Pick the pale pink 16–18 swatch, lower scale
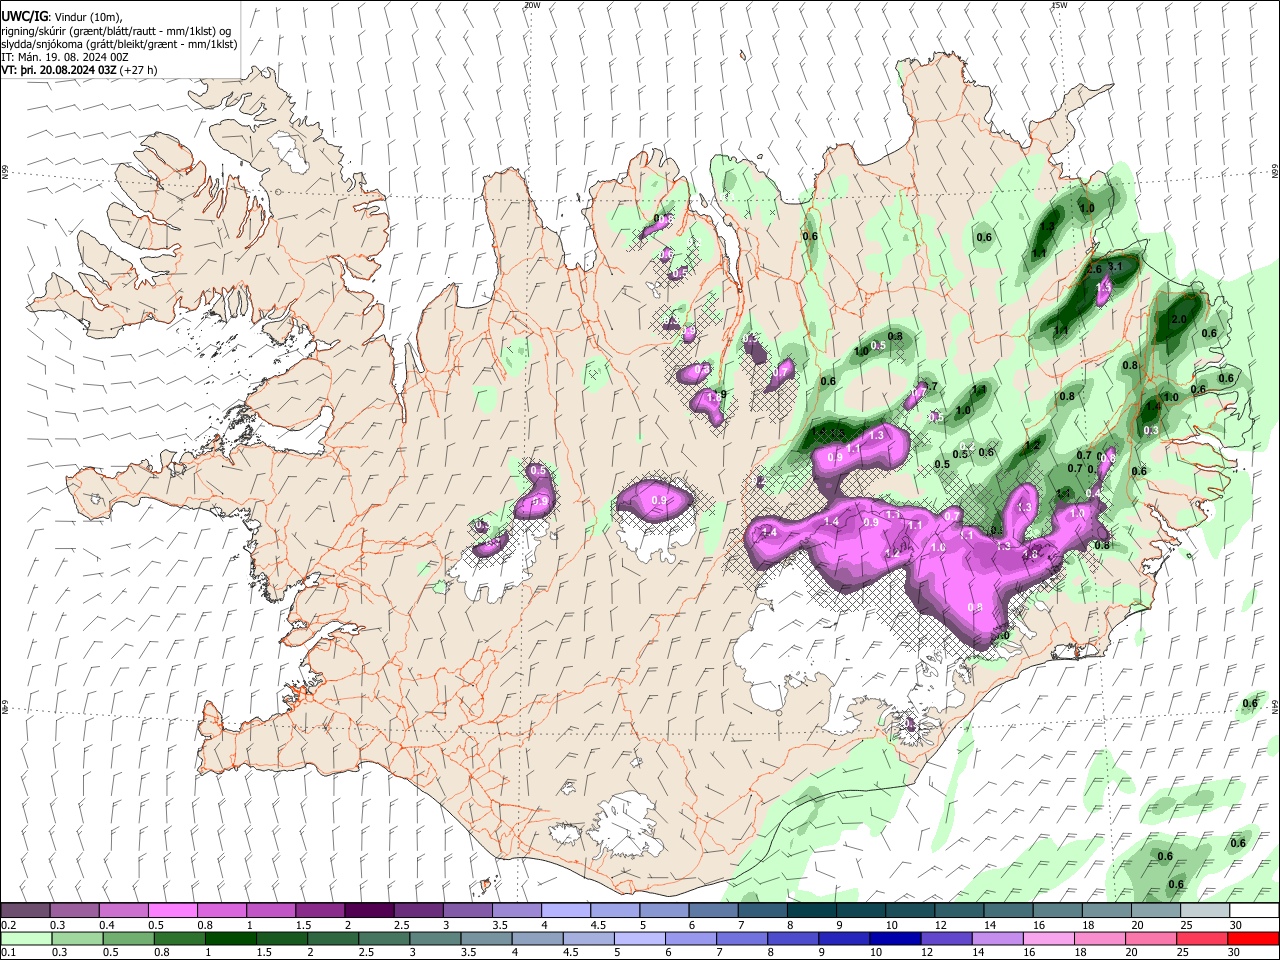 click(x=1047, y=939)
